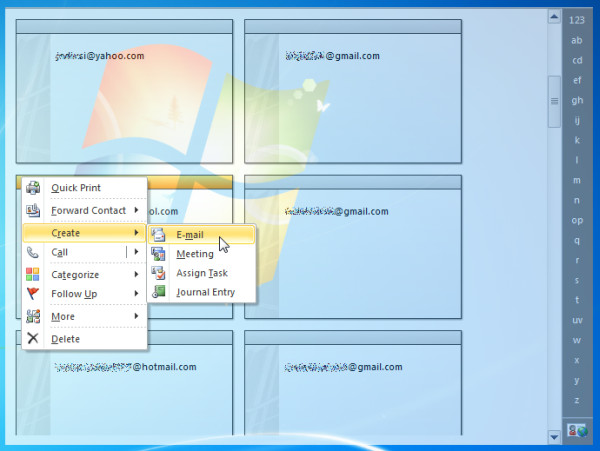Screen dimensions: 600x451
Task: Click the Categorize colored squares icon
Action: pos(33,274)
